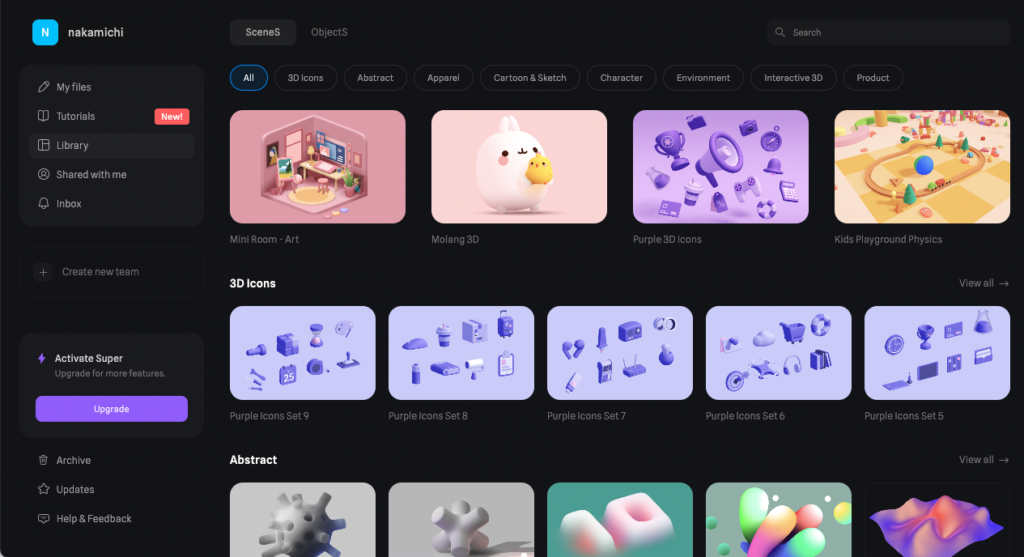Viewport: 1024px width, 557px height.
Task: Open Kids Playground Physics thumbnail
Action: pyautogui.click(x=922, y=167)
